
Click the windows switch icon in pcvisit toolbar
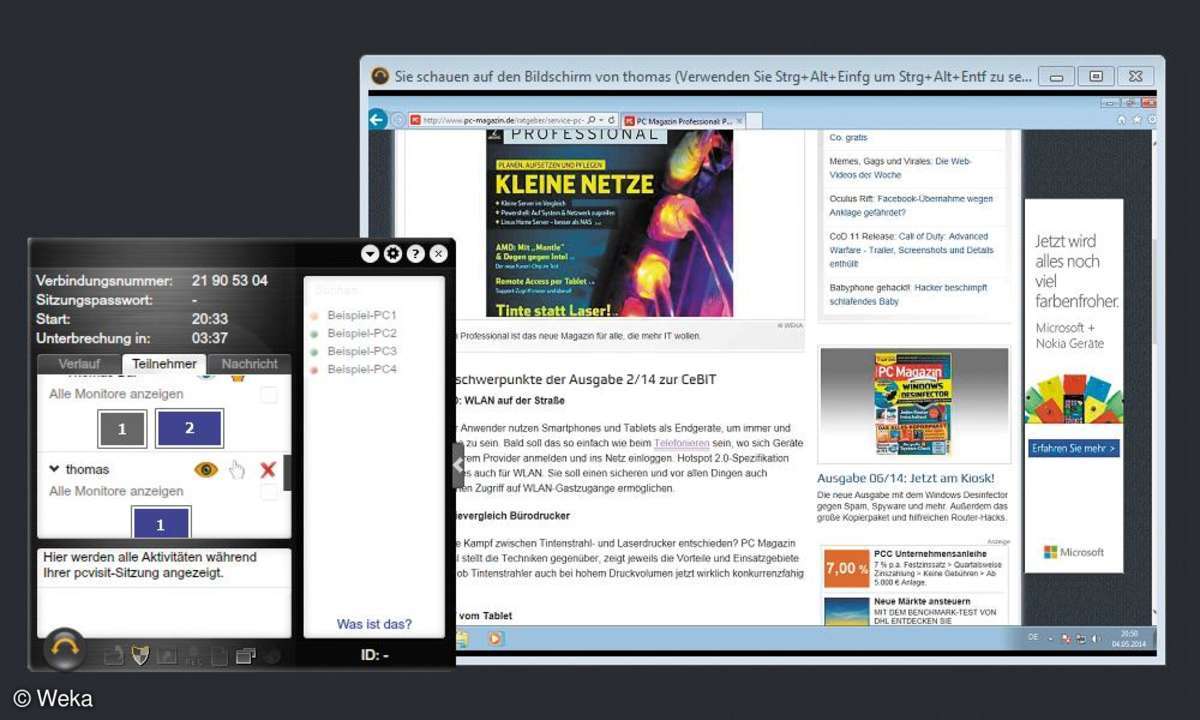click(245, 656)
